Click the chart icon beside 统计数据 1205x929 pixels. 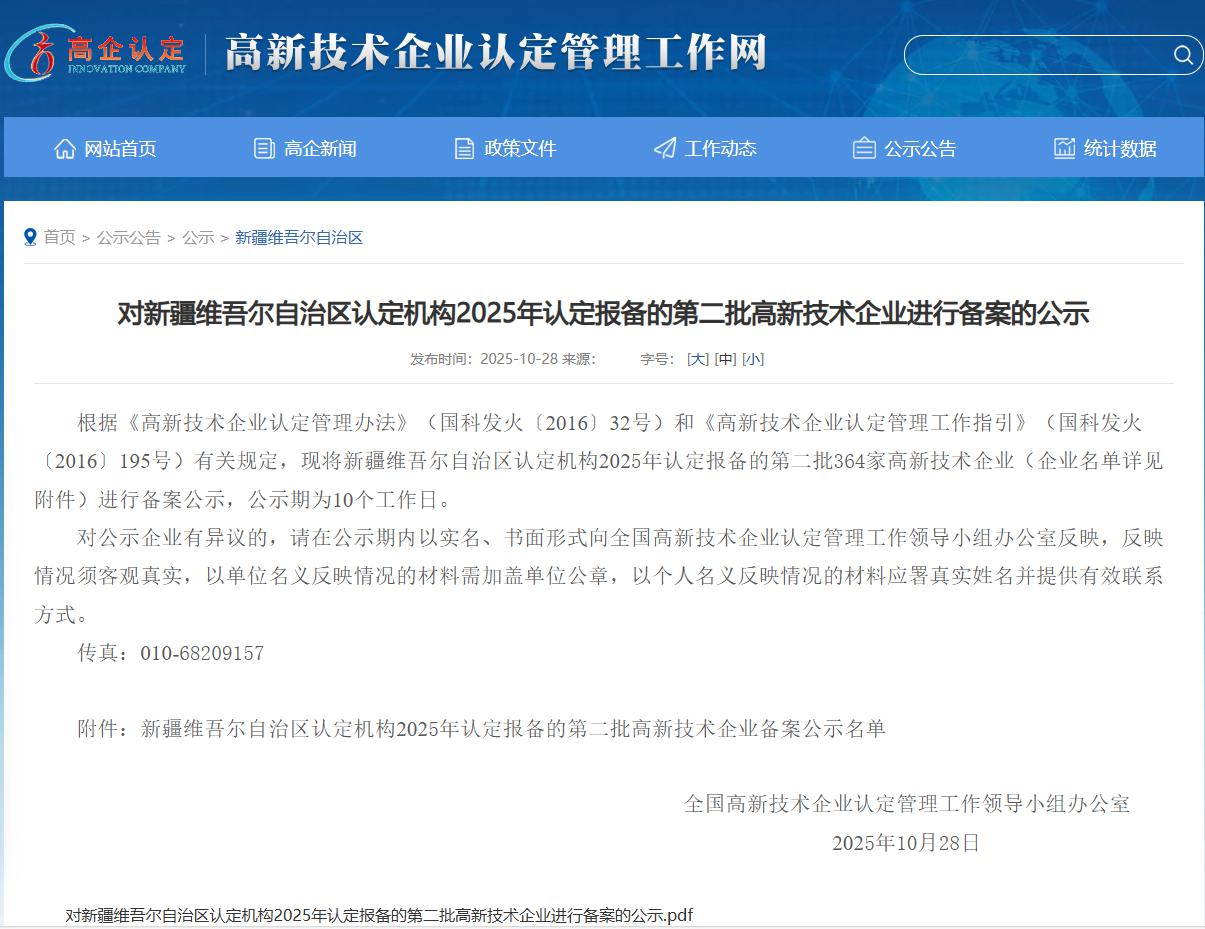[x=1064, y=149]
